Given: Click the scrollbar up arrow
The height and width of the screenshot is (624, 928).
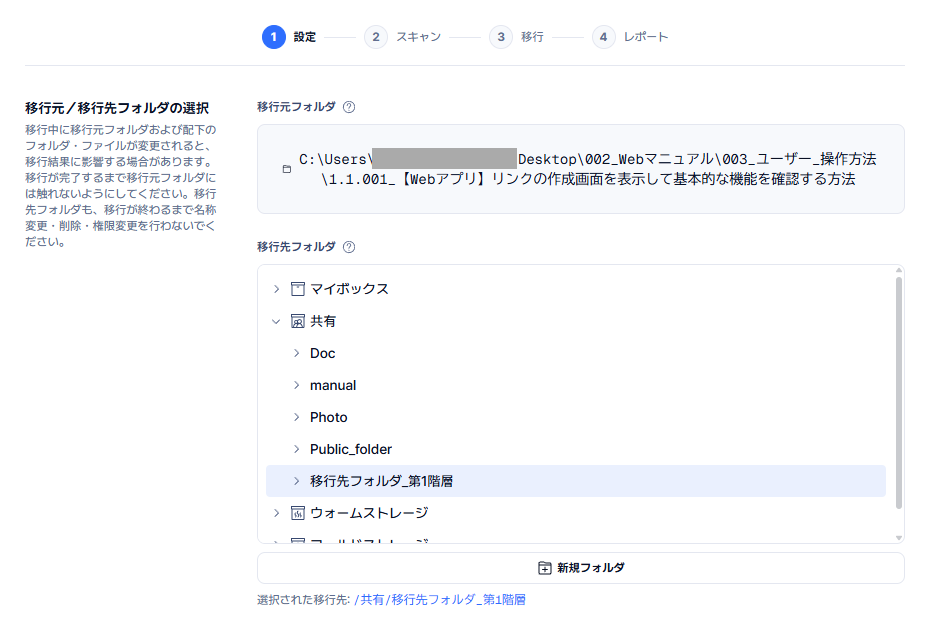Looking at the screenshot, I should coord(898,270).
